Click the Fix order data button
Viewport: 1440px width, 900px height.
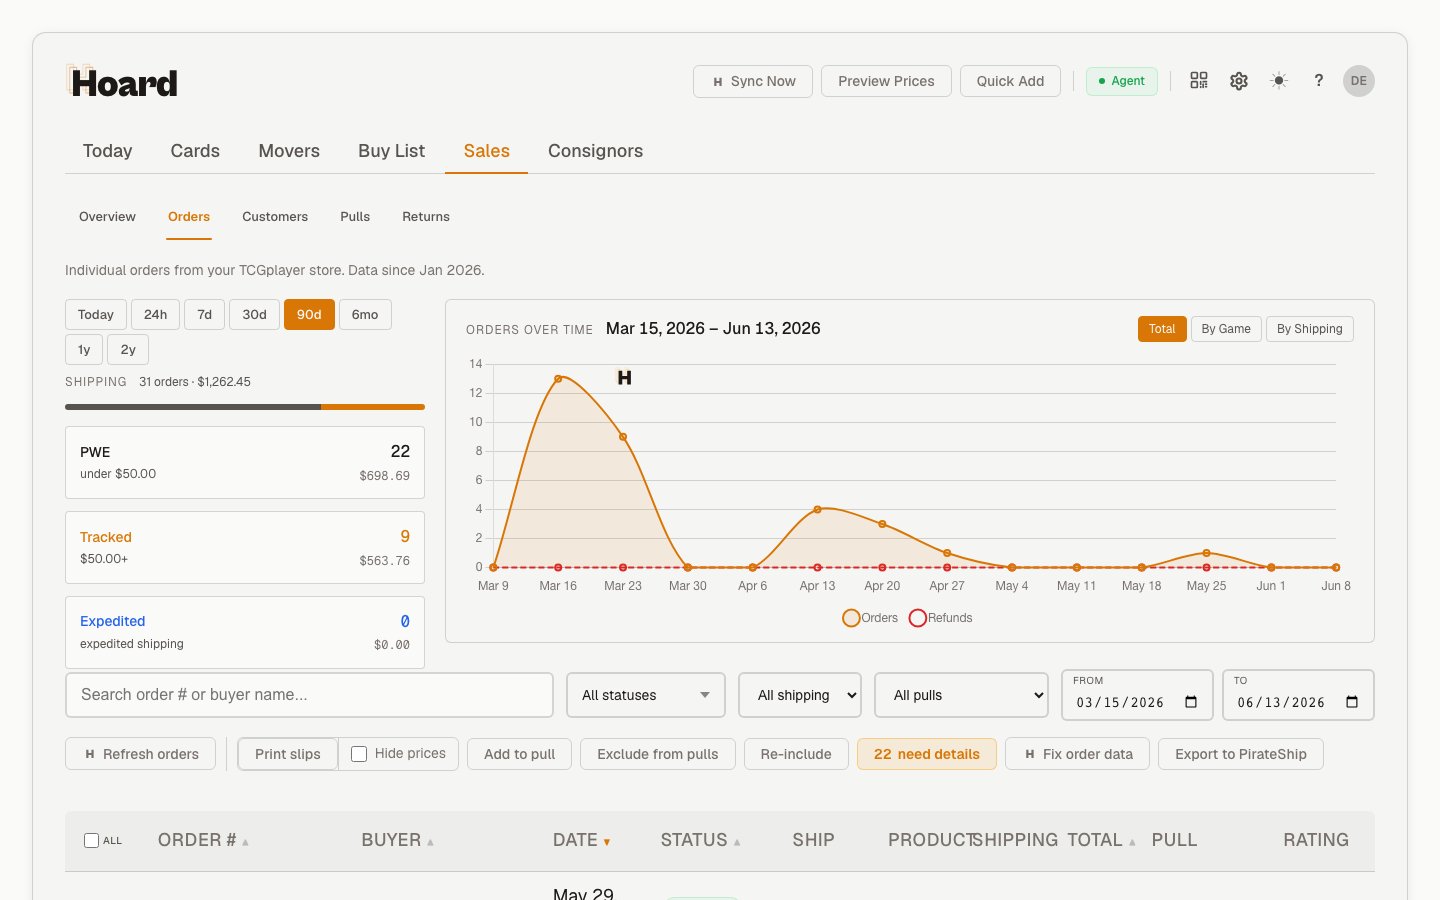pyautogui.click(x=1077, y=754)
